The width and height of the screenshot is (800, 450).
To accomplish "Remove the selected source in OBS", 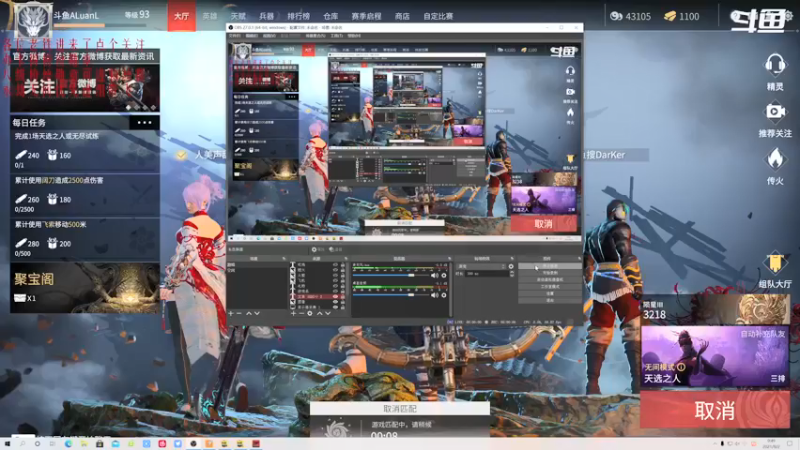I will coord(301,313).
